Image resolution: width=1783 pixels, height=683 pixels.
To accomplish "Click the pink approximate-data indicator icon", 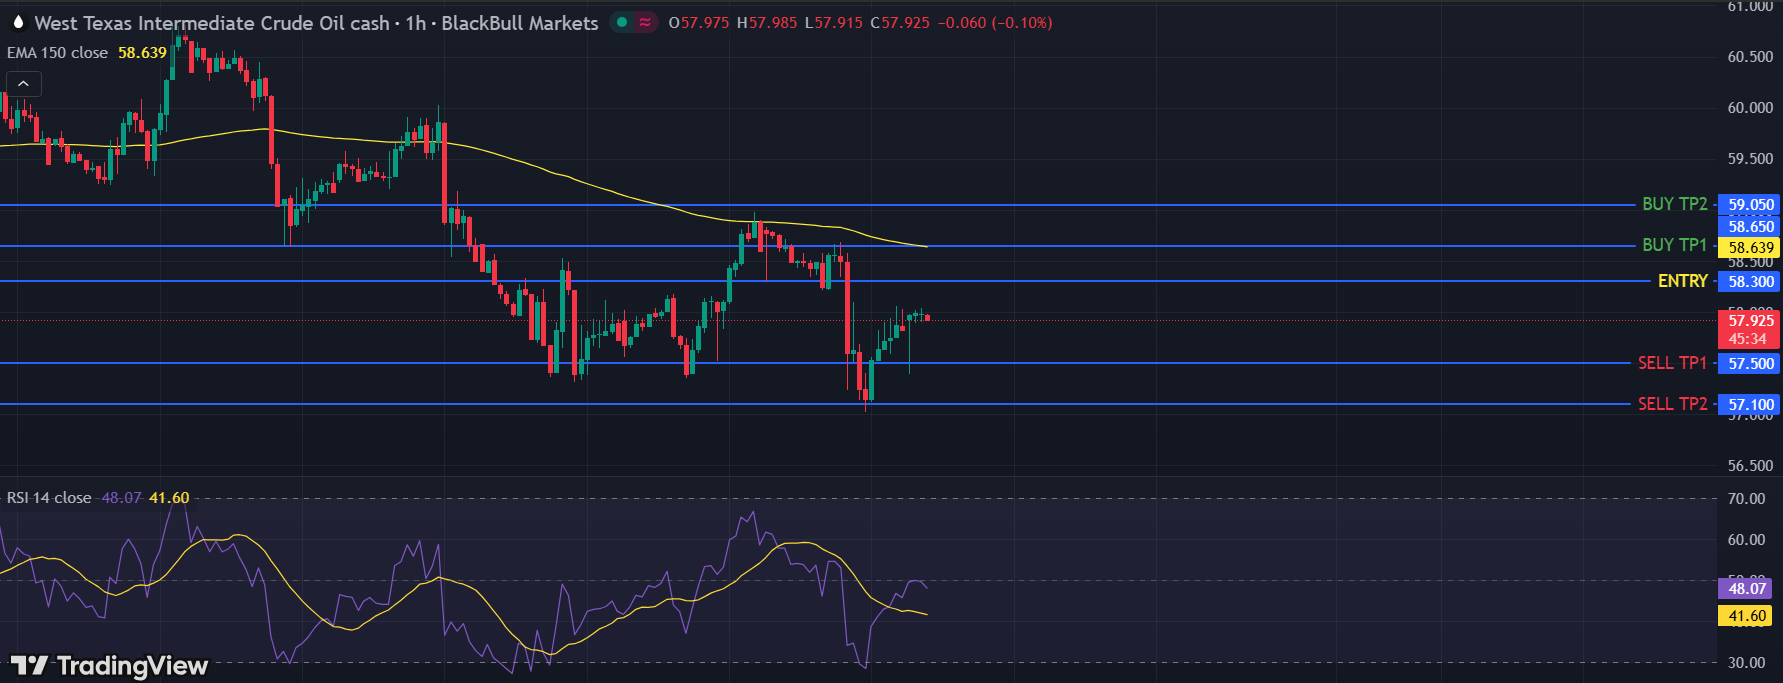I will [645, 22].
